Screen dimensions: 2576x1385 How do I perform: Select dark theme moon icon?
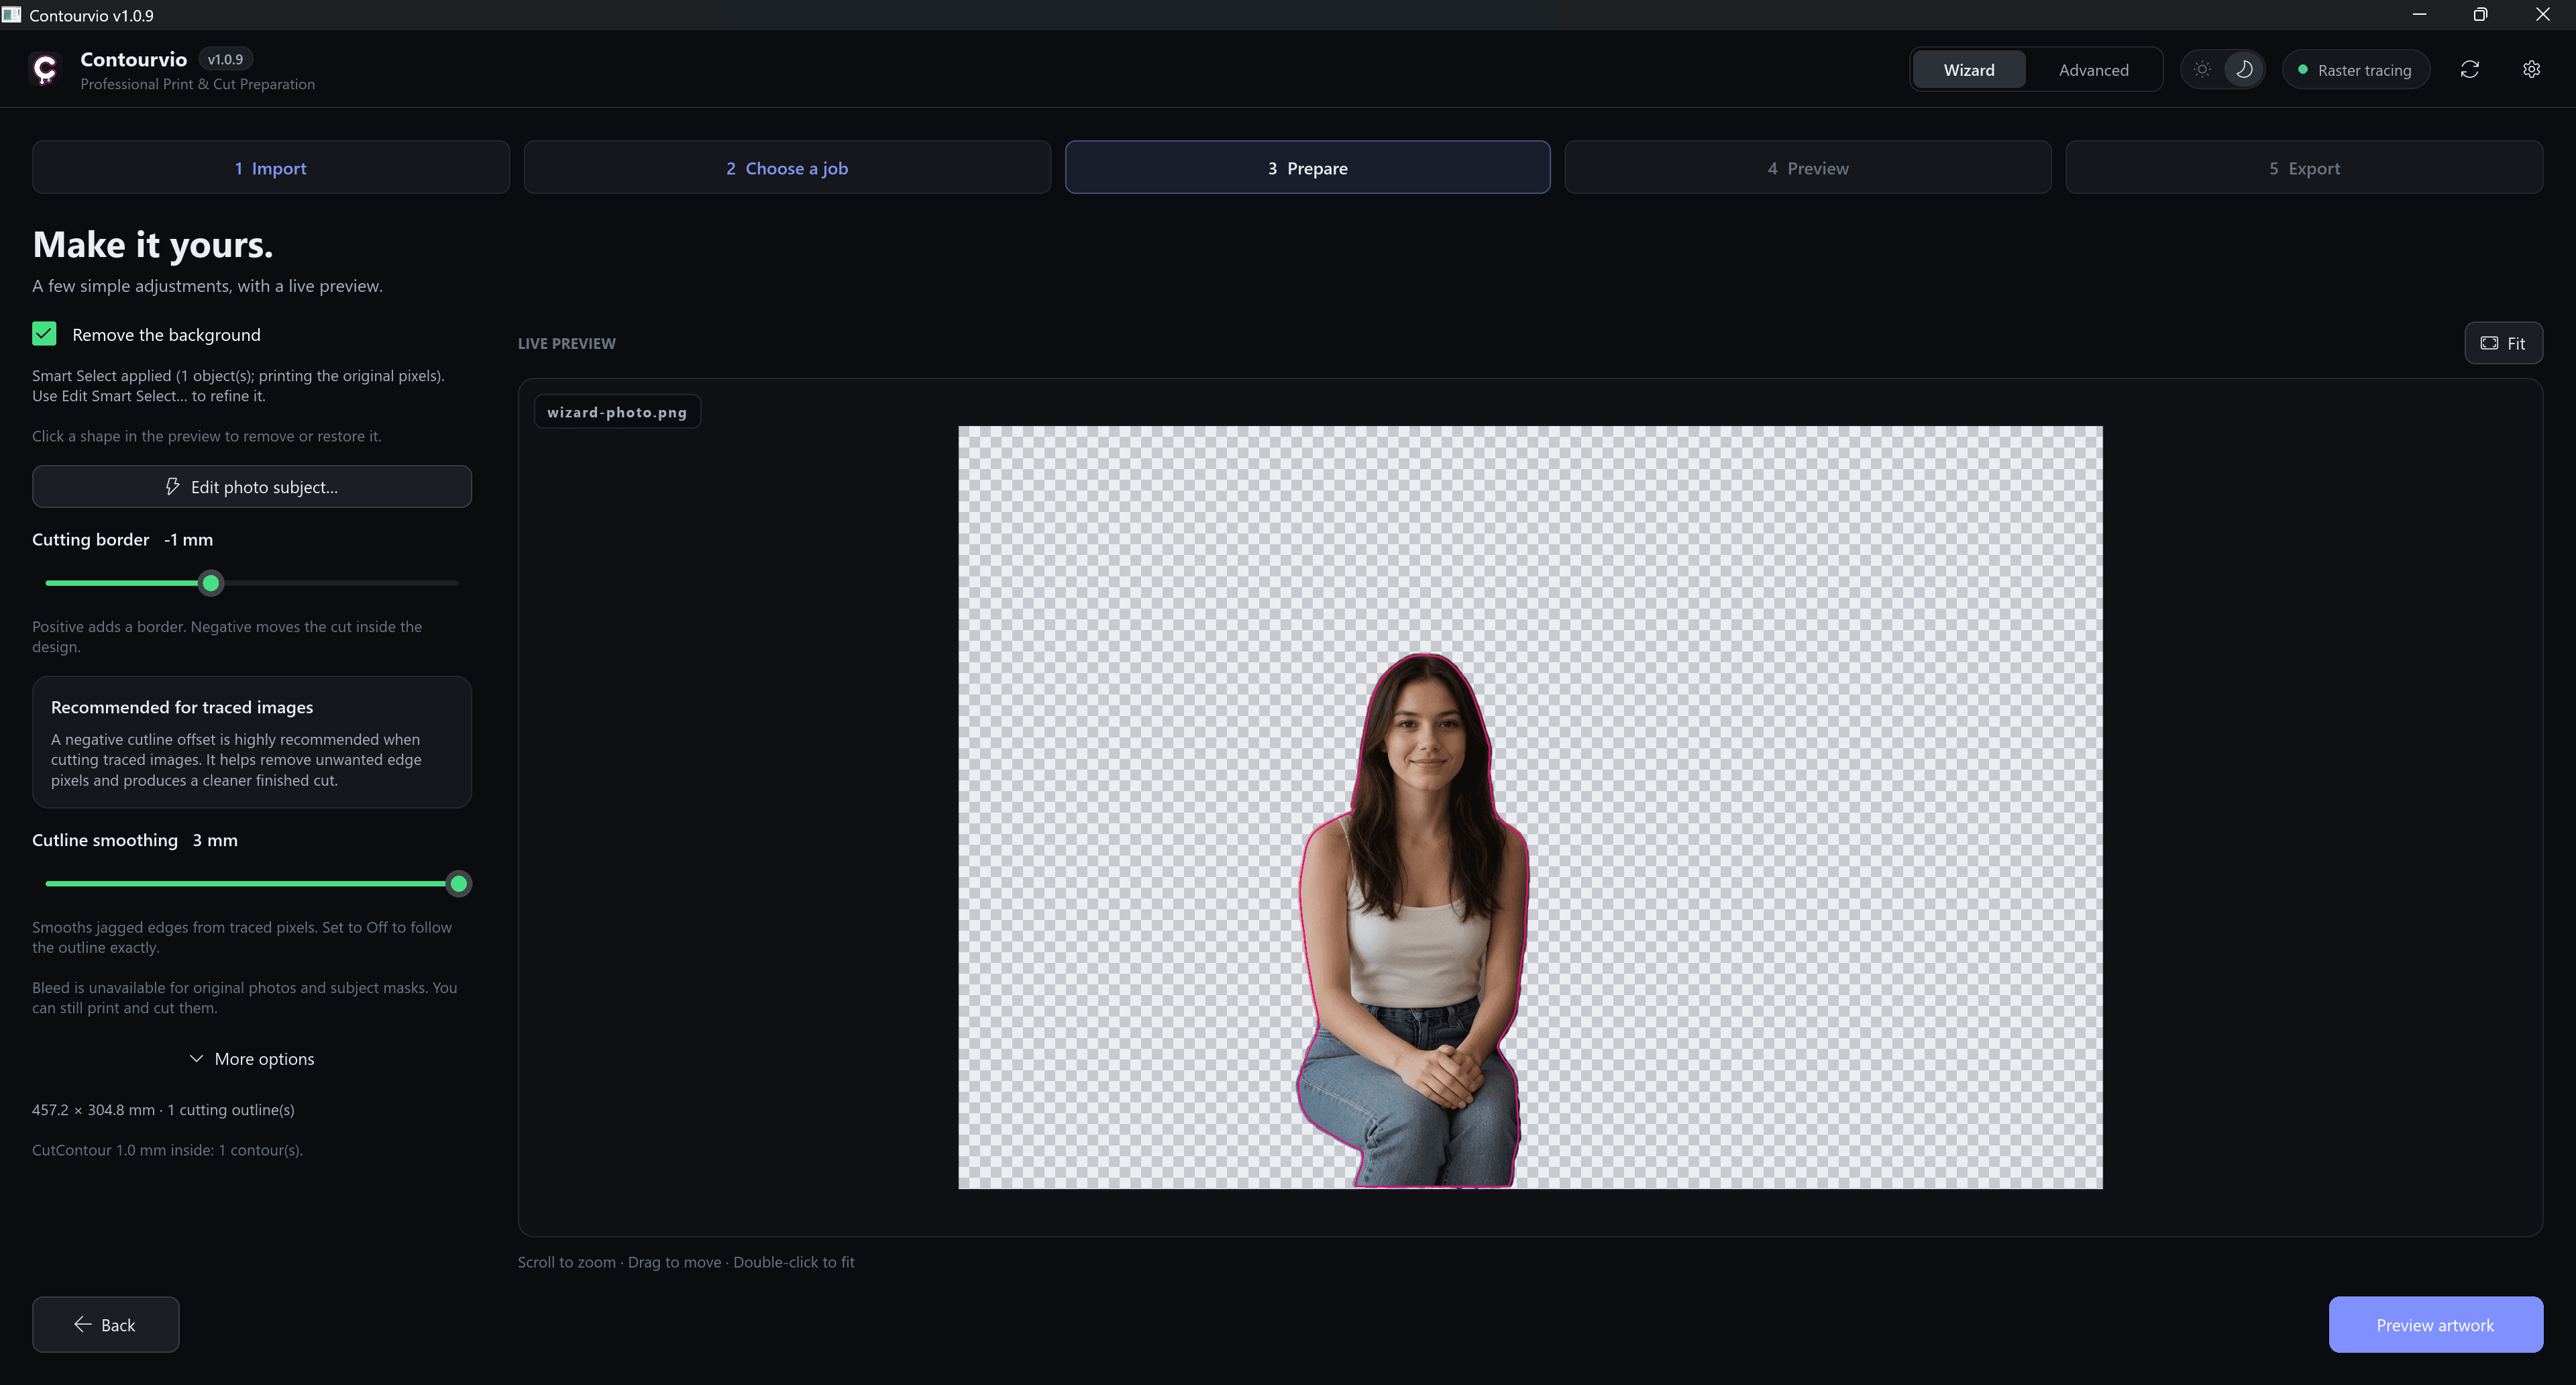(x=2244, y=69)
